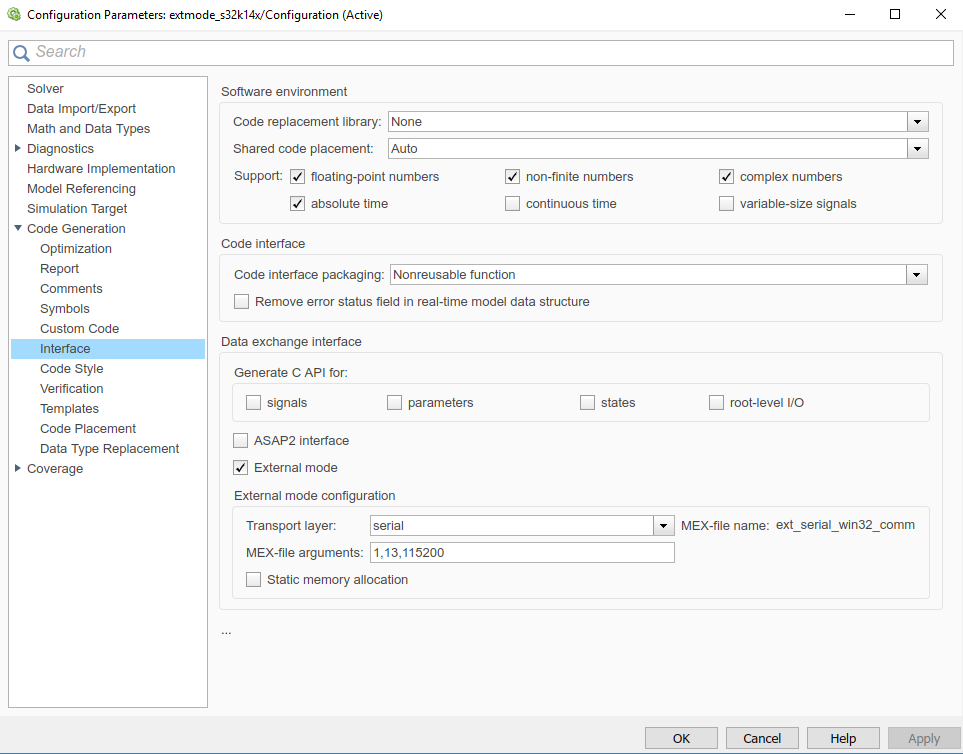
Task: Enable C API generation for states
Action: 587,403
